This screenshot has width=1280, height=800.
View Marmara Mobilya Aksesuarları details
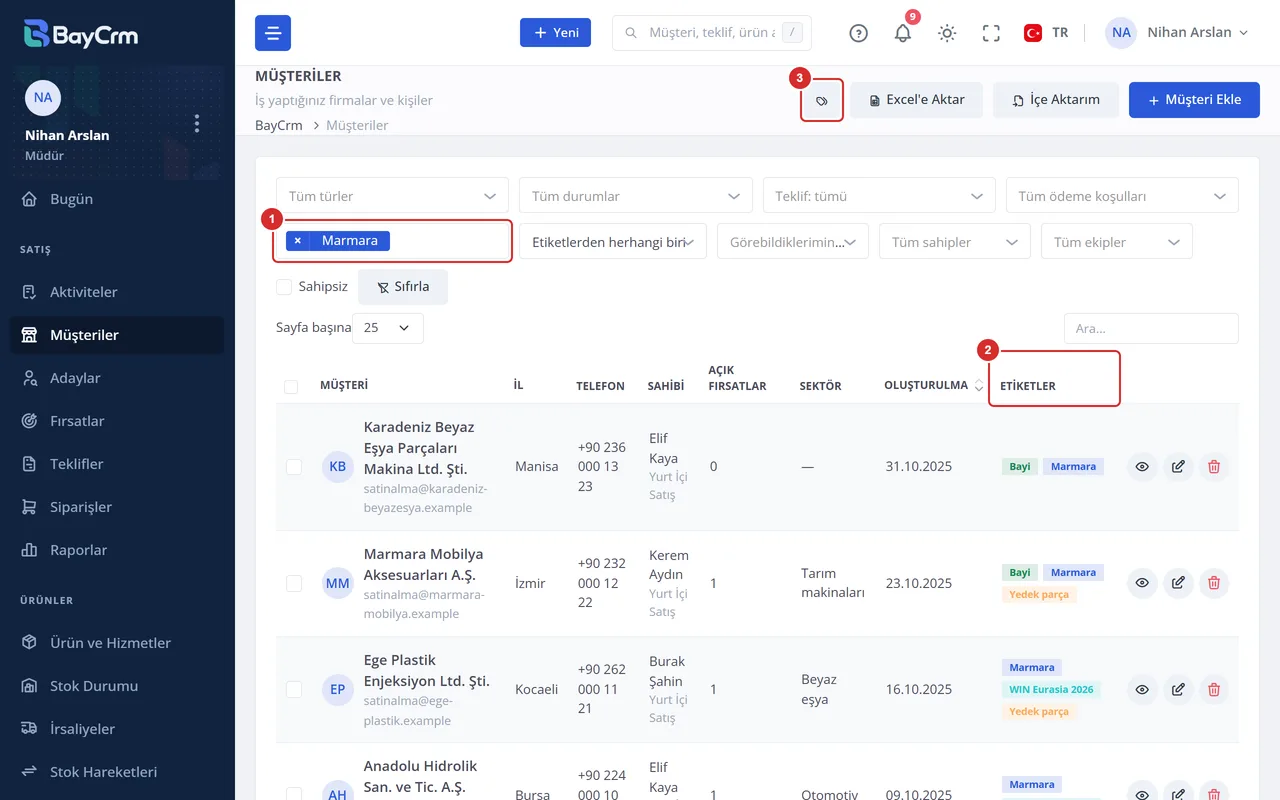click(x=1142, y=583)
